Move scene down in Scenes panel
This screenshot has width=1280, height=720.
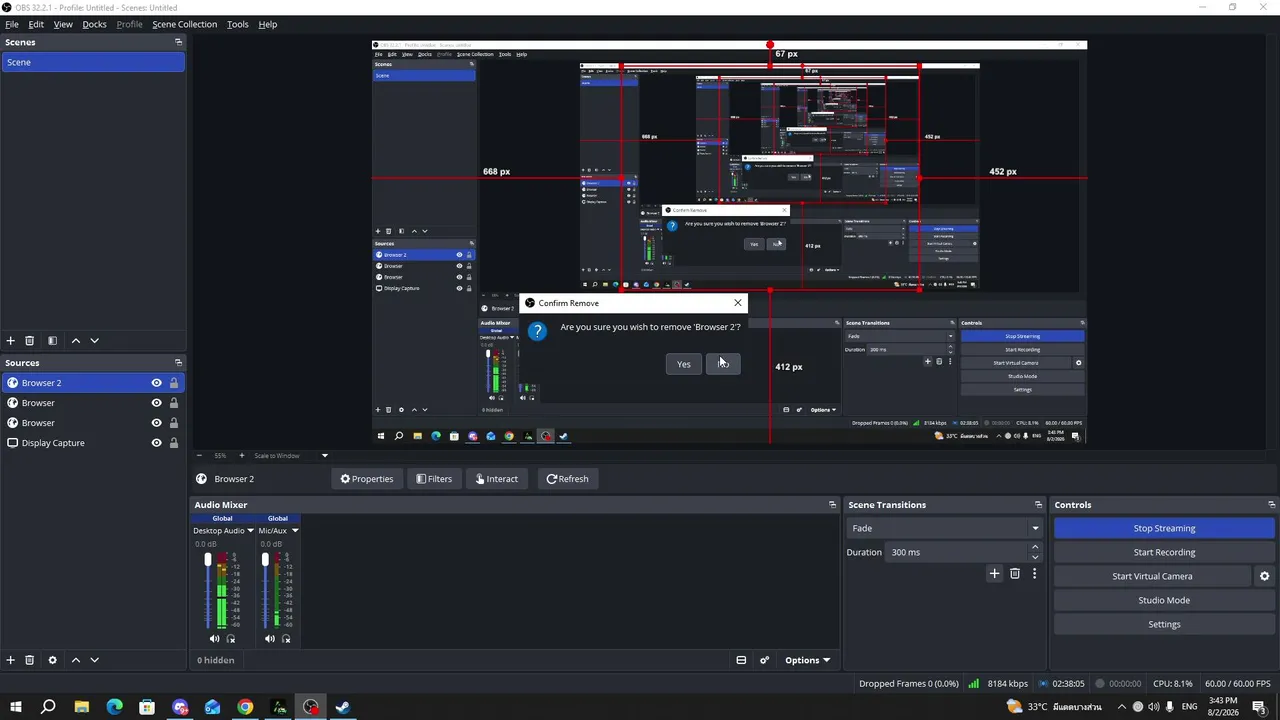click(x=95, y=341)
